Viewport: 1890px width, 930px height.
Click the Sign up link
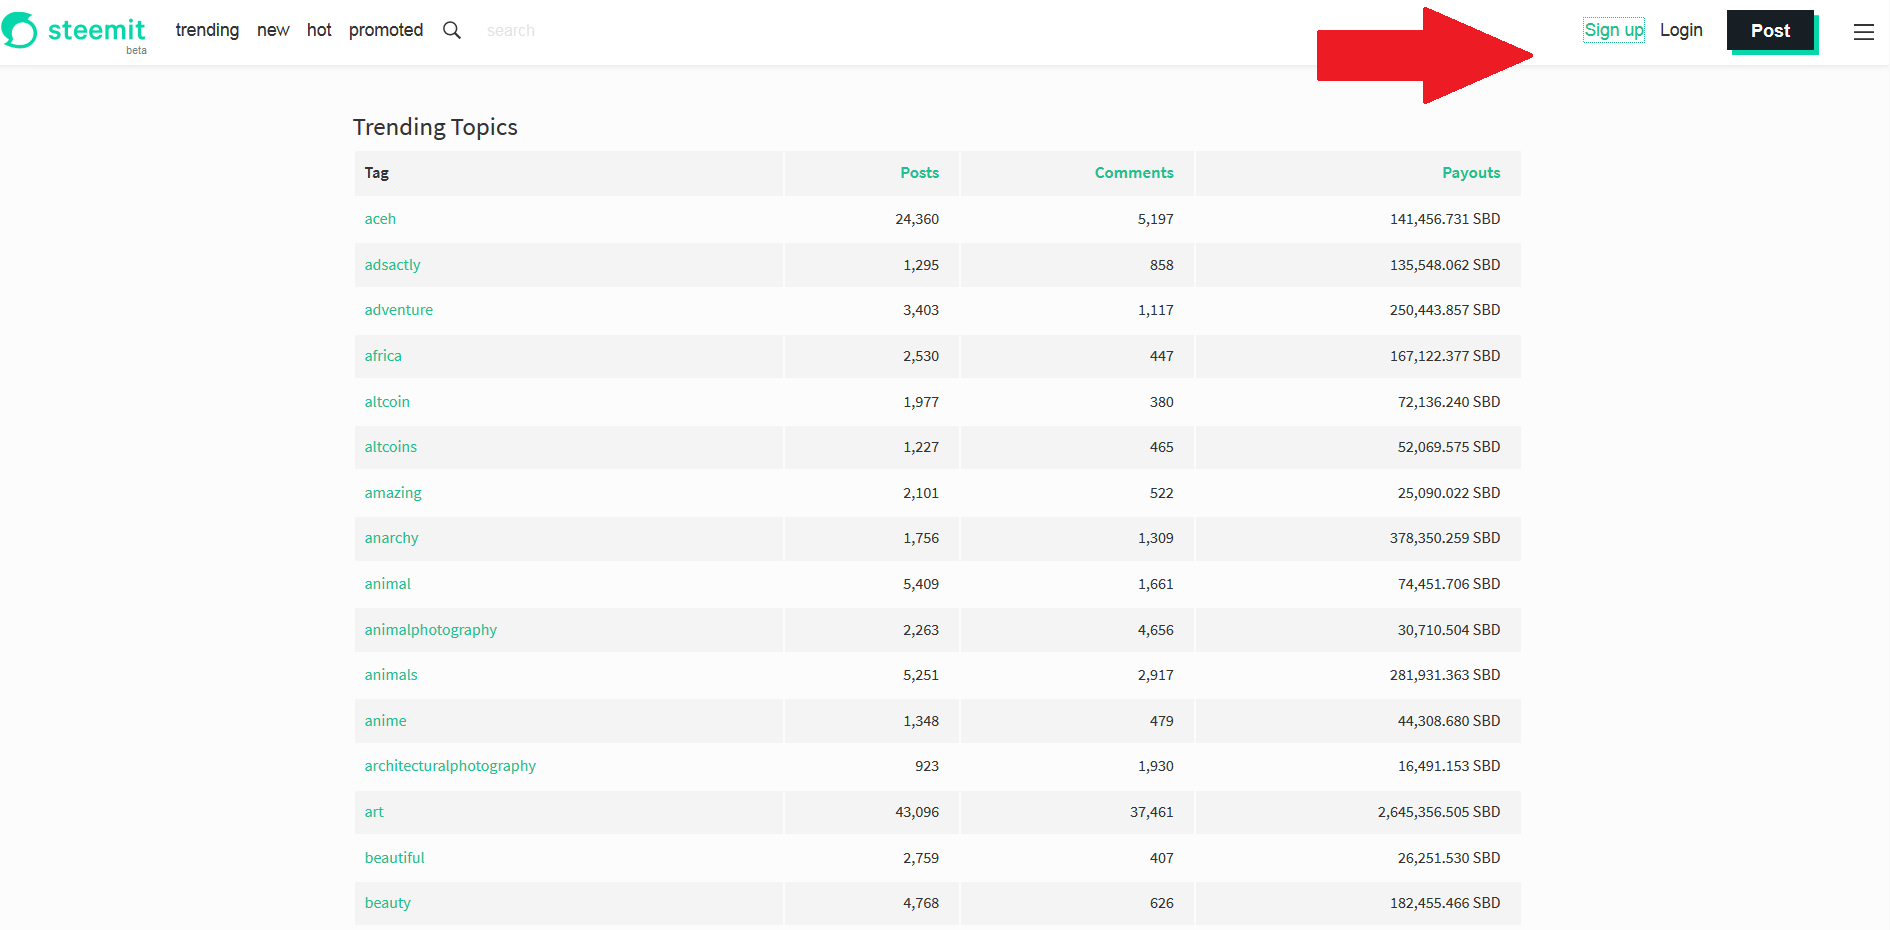[x=1614, y=30]
